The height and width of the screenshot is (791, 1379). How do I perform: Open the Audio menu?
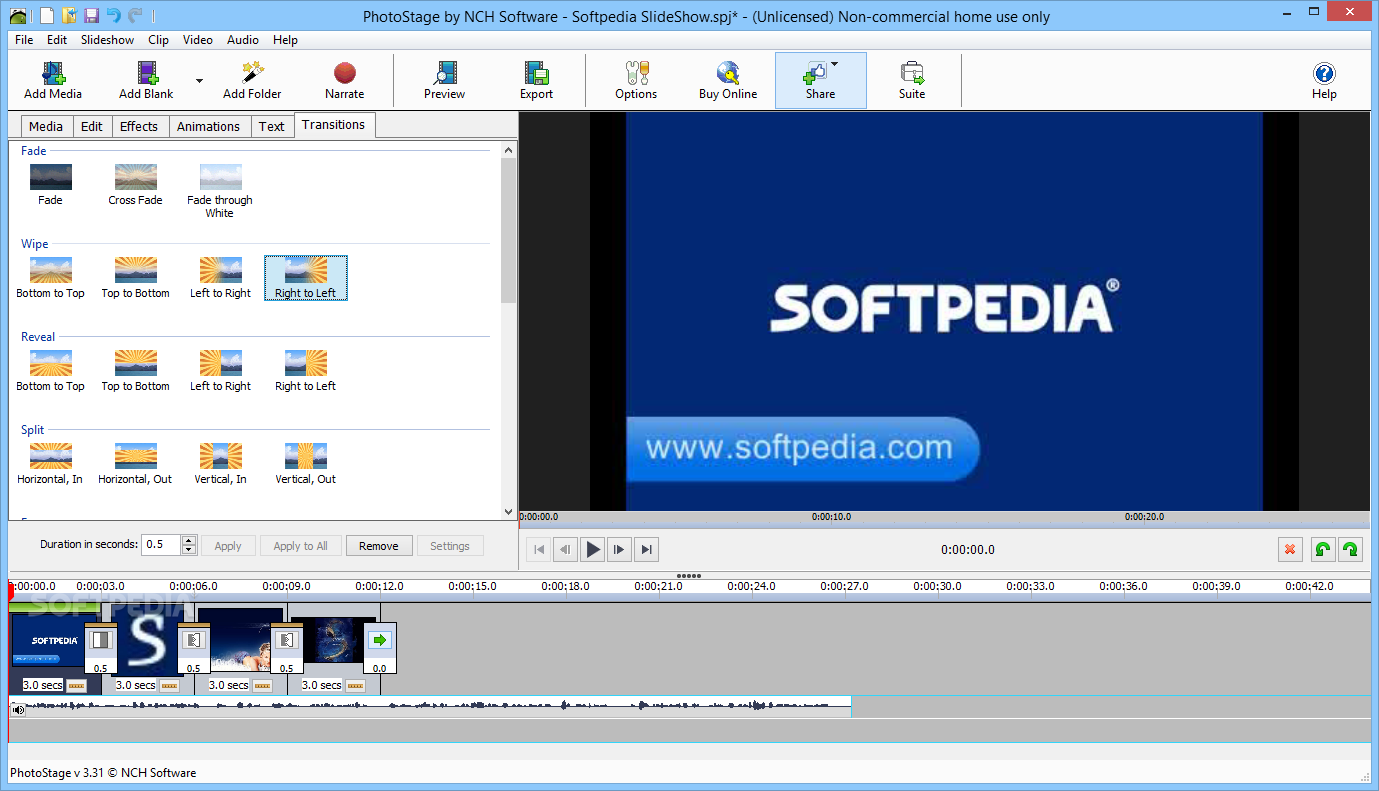[x=243, y=40]
